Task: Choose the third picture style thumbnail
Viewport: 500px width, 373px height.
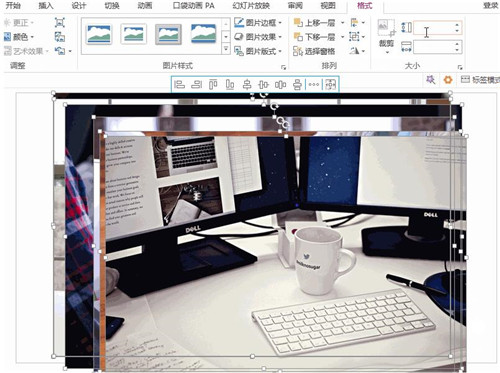Action: point(168,34)
